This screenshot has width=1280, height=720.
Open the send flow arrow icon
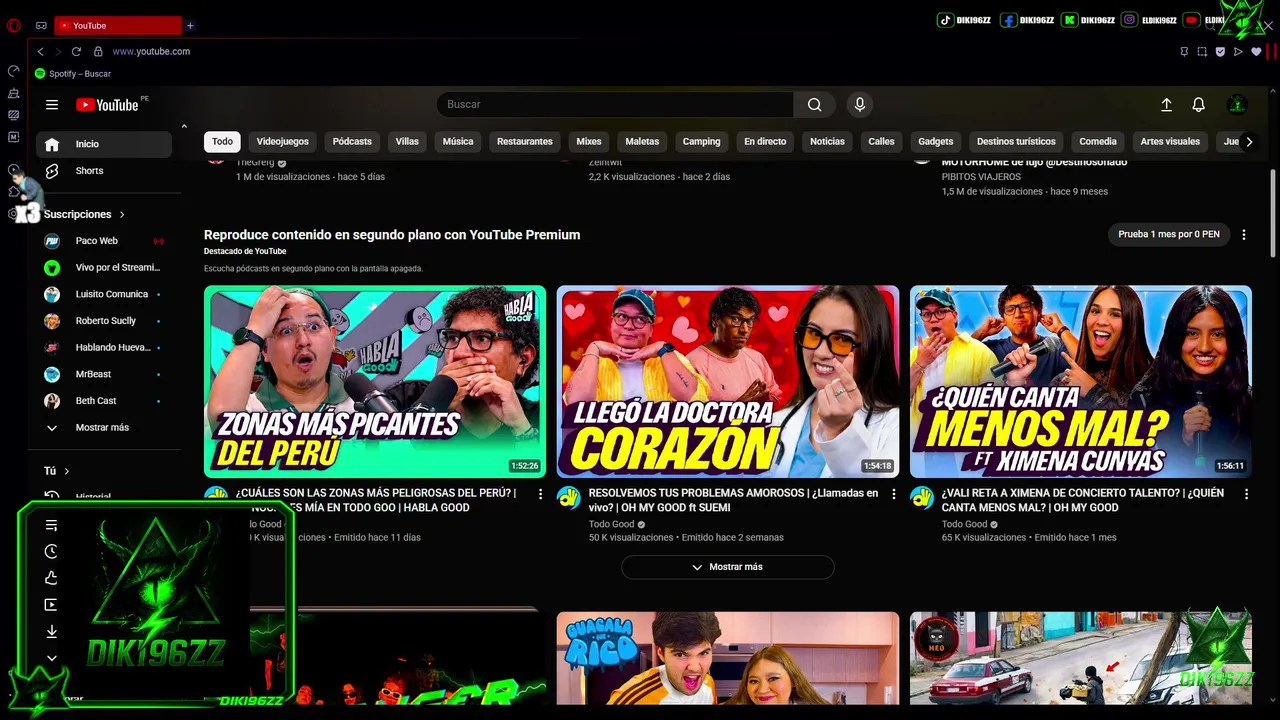1238,51
